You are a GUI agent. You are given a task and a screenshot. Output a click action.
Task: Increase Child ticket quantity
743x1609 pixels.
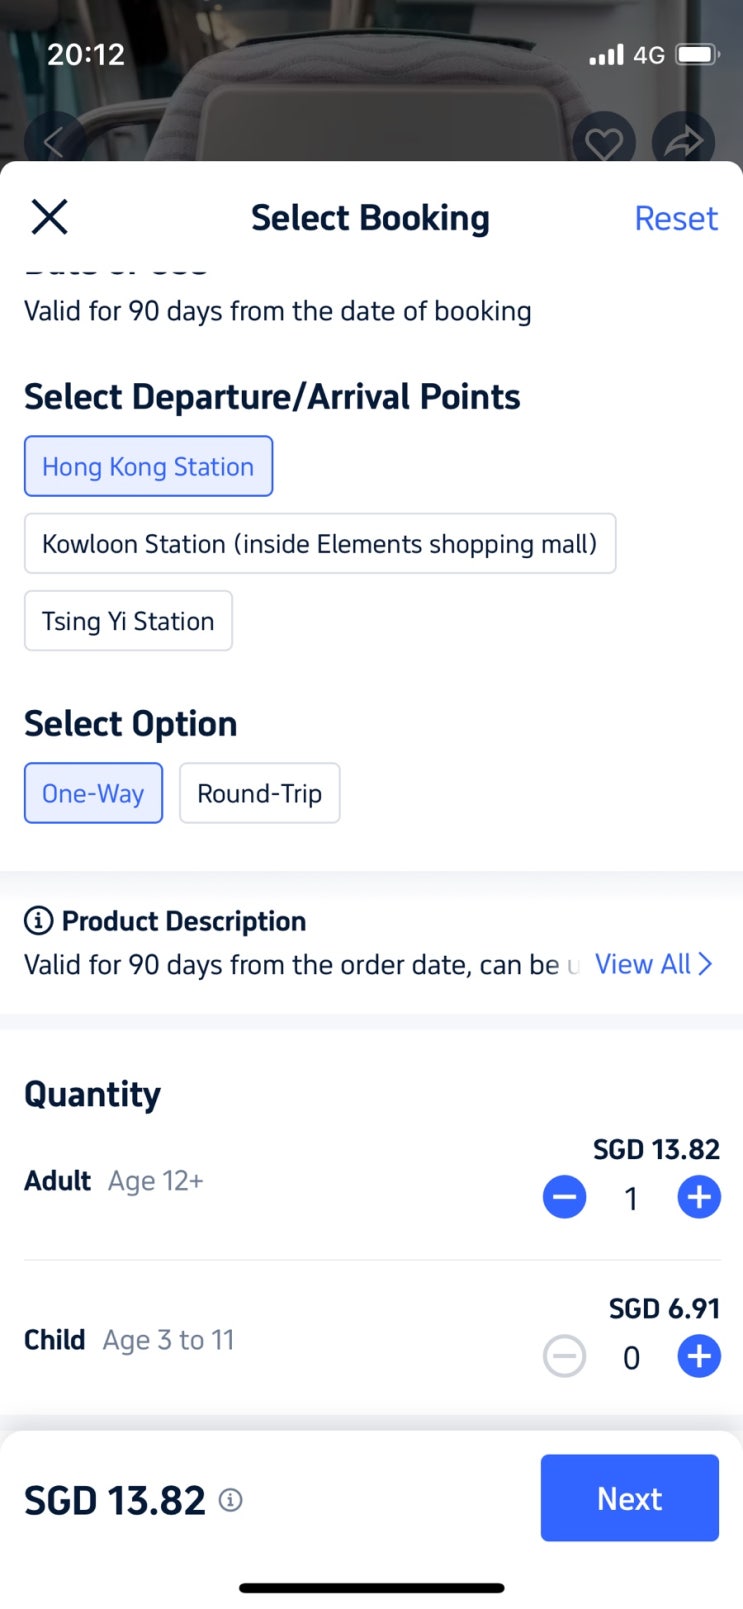(699, 1357)
